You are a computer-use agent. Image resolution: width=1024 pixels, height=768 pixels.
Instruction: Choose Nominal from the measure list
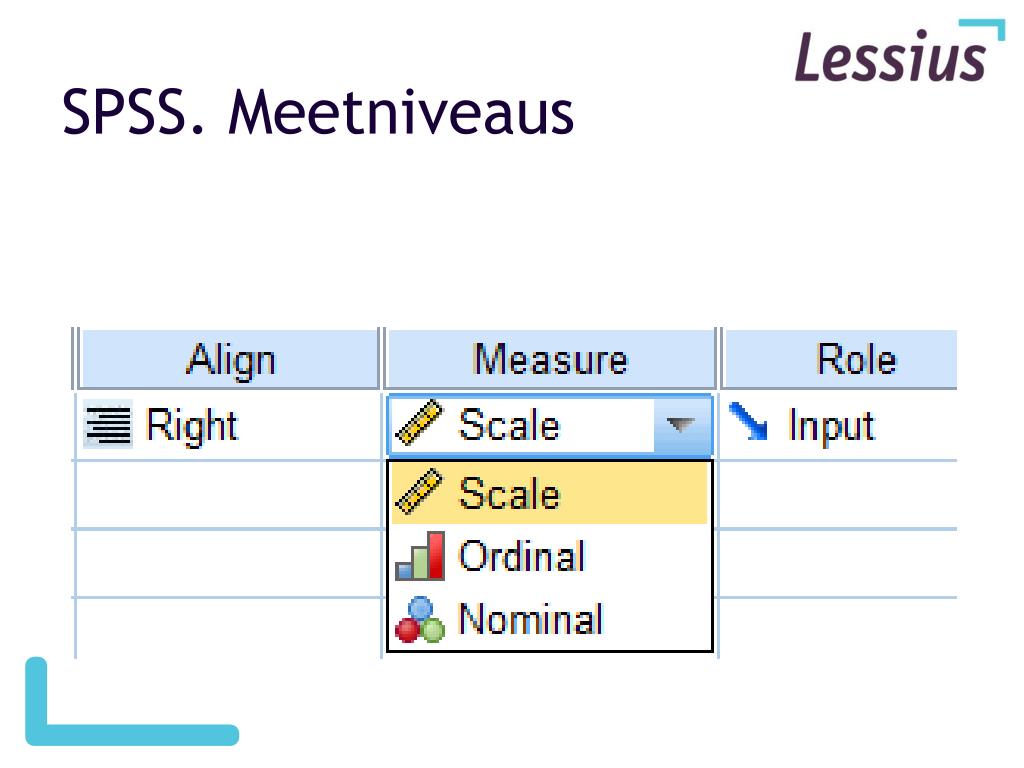(549, 618)
